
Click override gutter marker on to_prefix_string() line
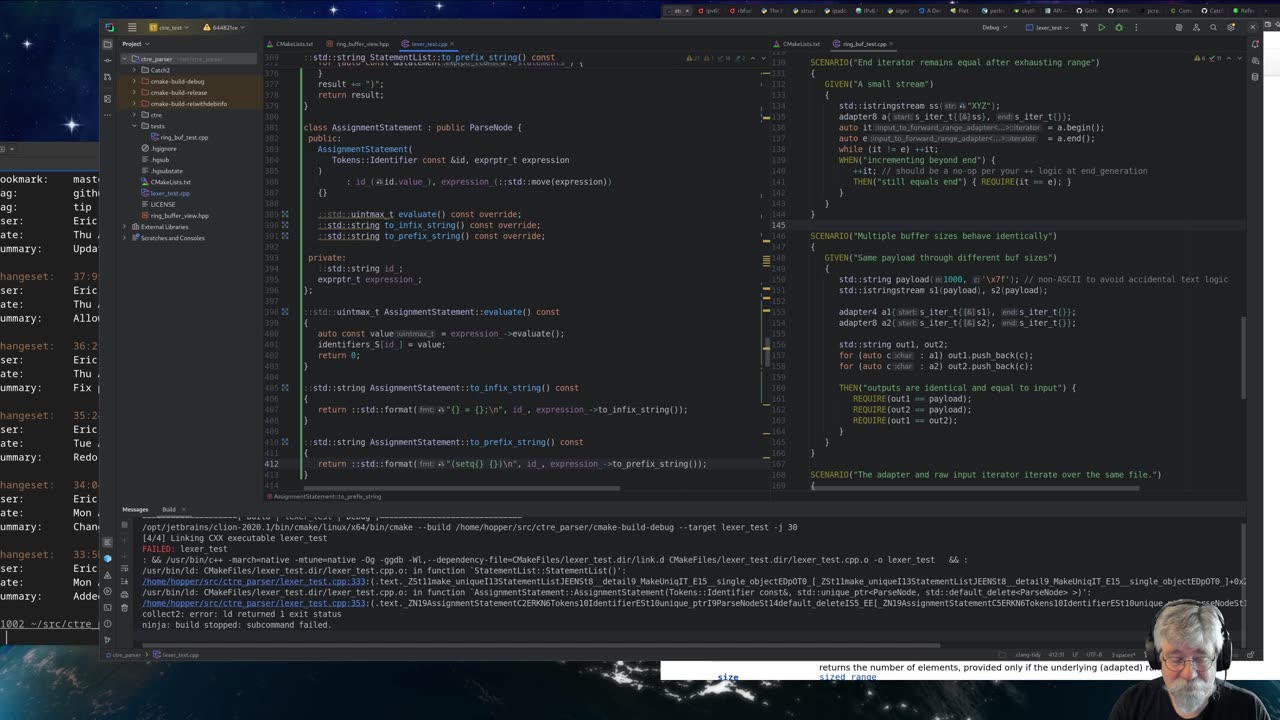pos(285,236)
